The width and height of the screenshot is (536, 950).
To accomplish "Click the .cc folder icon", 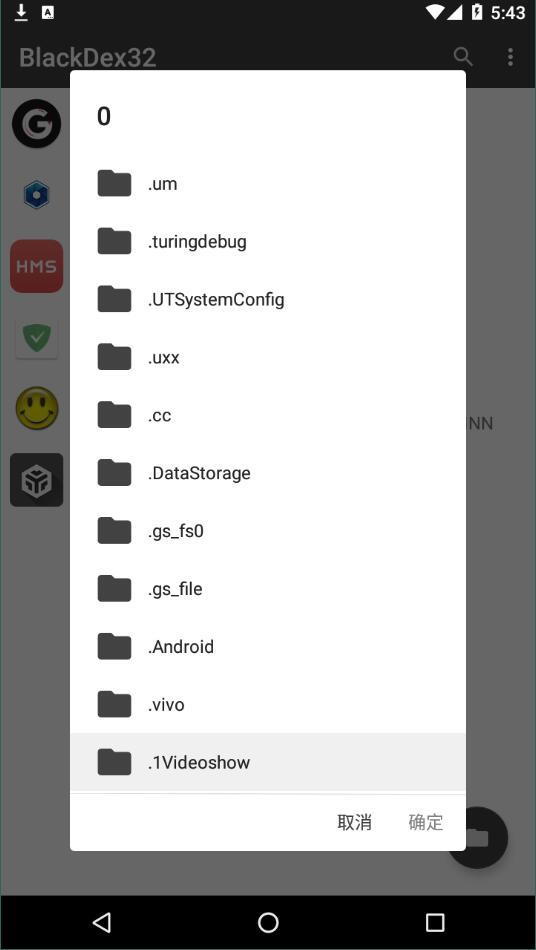I will click(x=114, y=415).
